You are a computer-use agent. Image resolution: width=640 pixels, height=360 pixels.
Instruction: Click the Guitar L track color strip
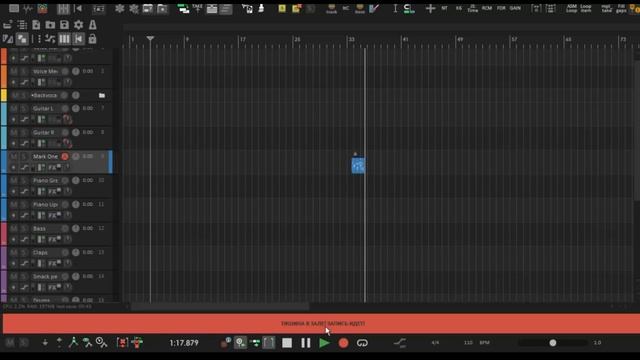click(x=4, y=114)
